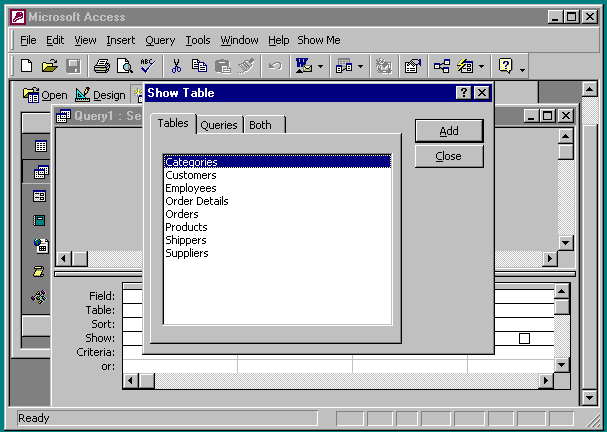Click the Criteria row cell in last column
607x432 pixels.
click(x=511, y=352)
